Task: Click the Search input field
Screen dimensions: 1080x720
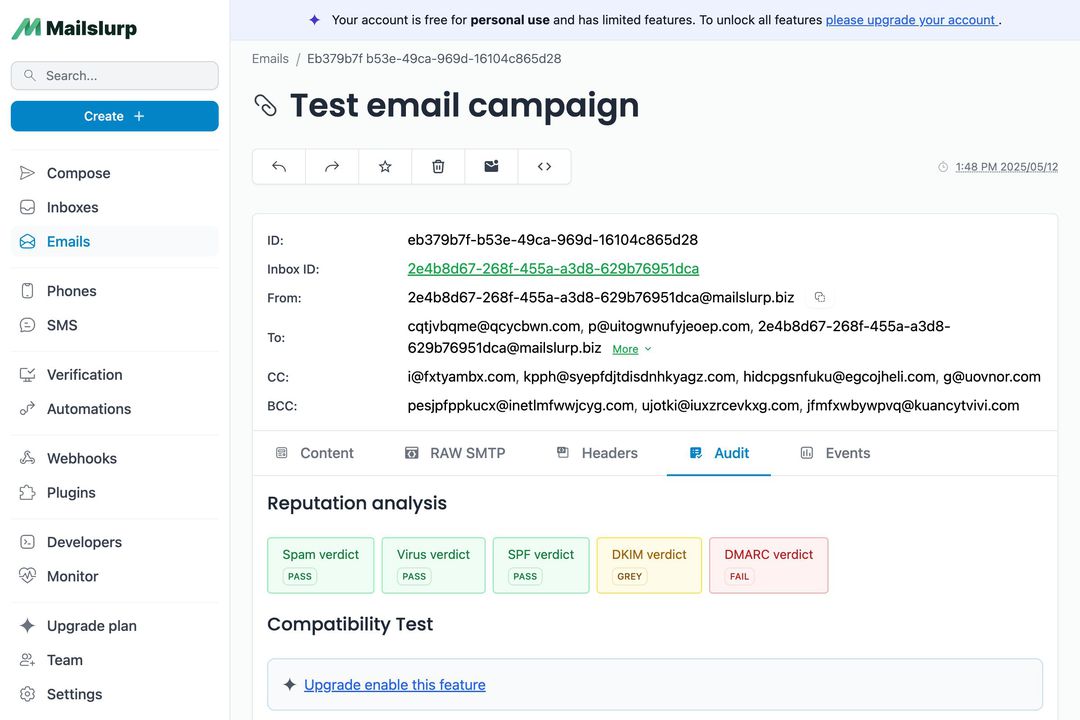Action: (x=114, y=75)
